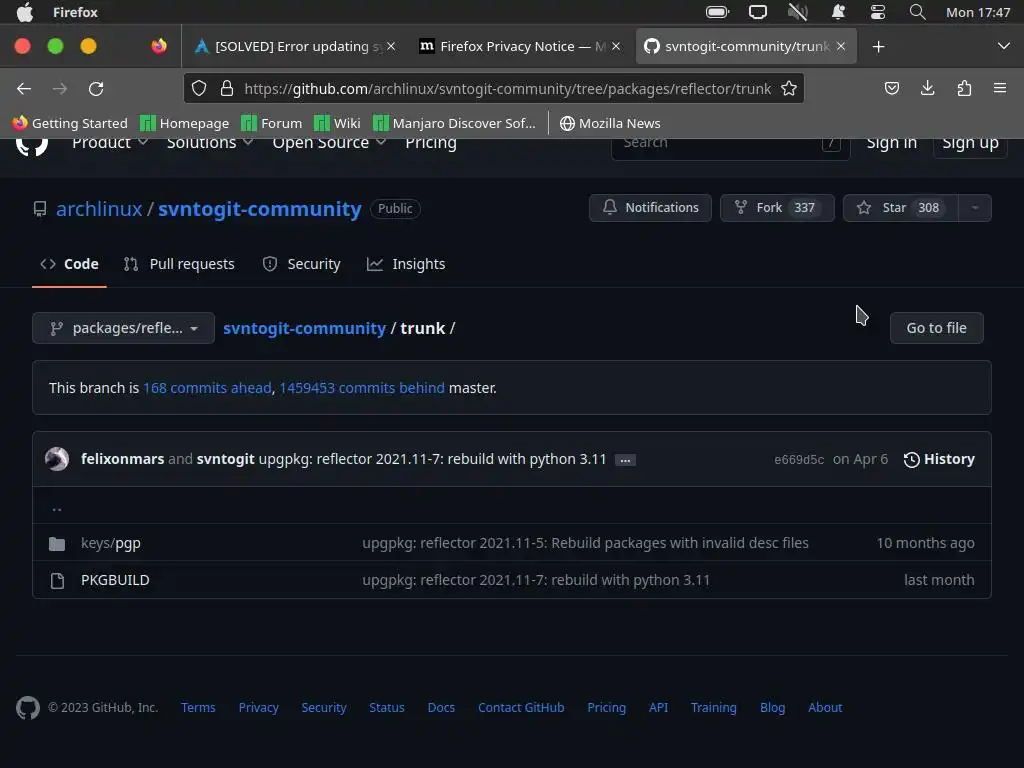
Task: Open the repository Security tab
Action: coord(301,264)
